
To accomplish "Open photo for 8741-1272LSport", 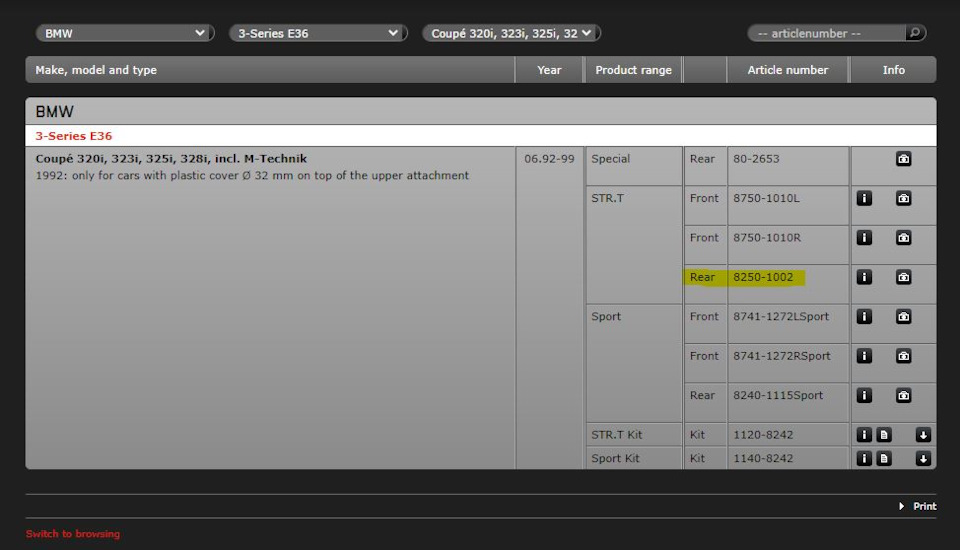I will tap(903, 317).
